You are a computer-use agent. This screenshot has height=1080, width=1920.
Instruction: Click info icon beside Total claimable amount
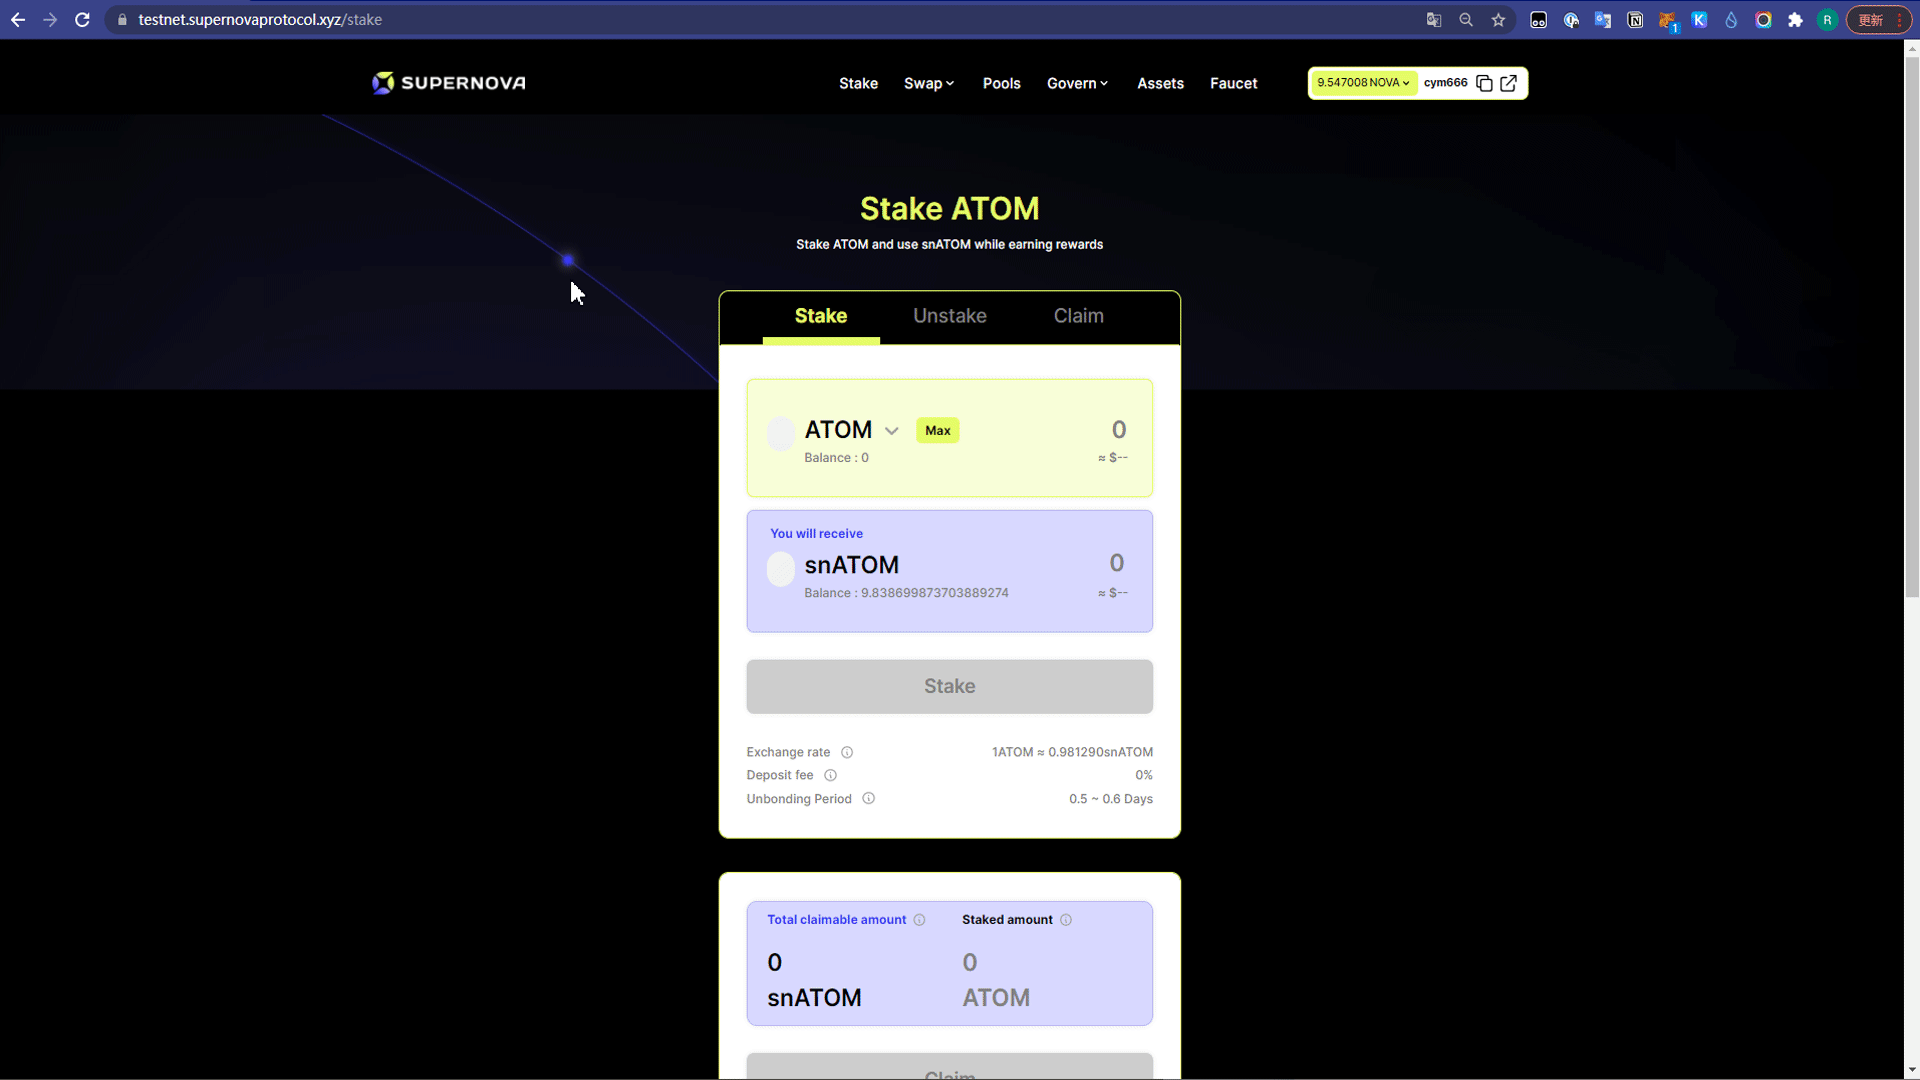click(919, 920)
